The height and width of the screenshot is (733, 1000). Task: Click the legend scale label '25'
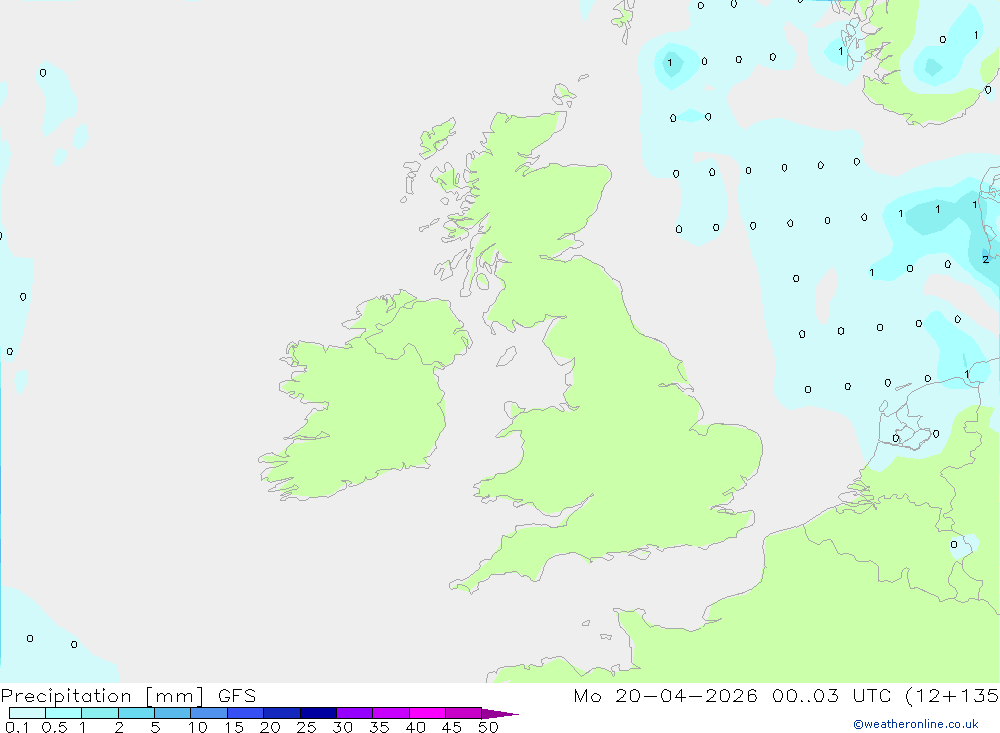click(x=307, y=727)
